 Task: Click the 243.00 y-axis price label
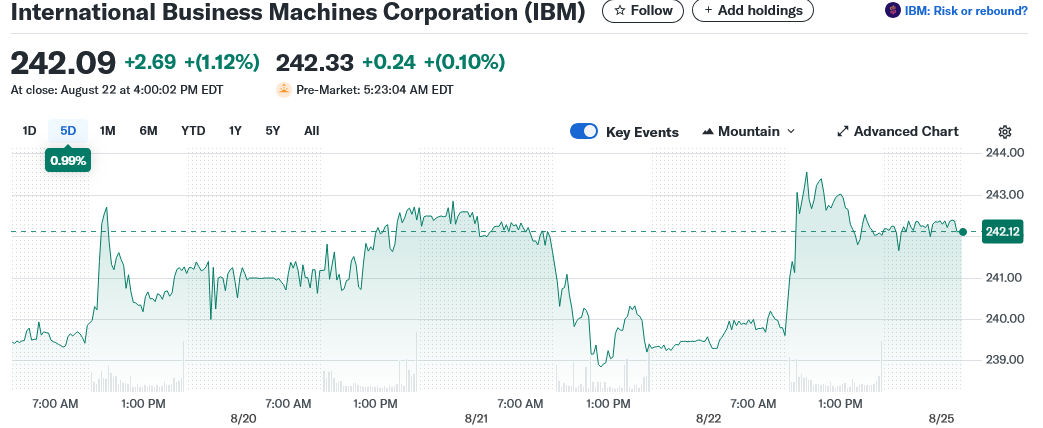pyautogui.click(x=1004, y=195)
